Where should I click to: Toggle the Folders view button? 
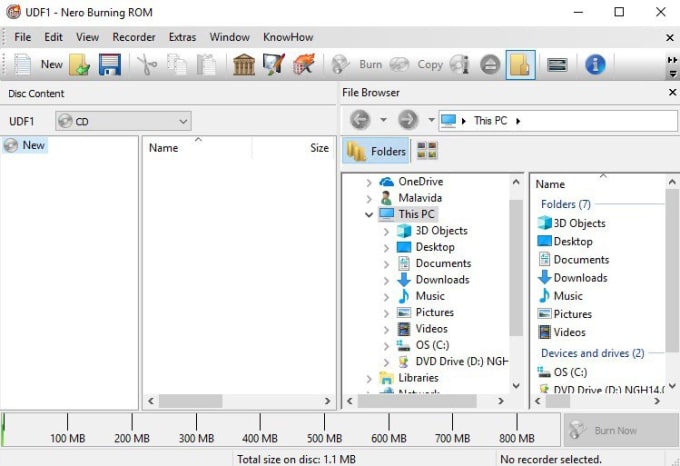[x=376, y=151]
